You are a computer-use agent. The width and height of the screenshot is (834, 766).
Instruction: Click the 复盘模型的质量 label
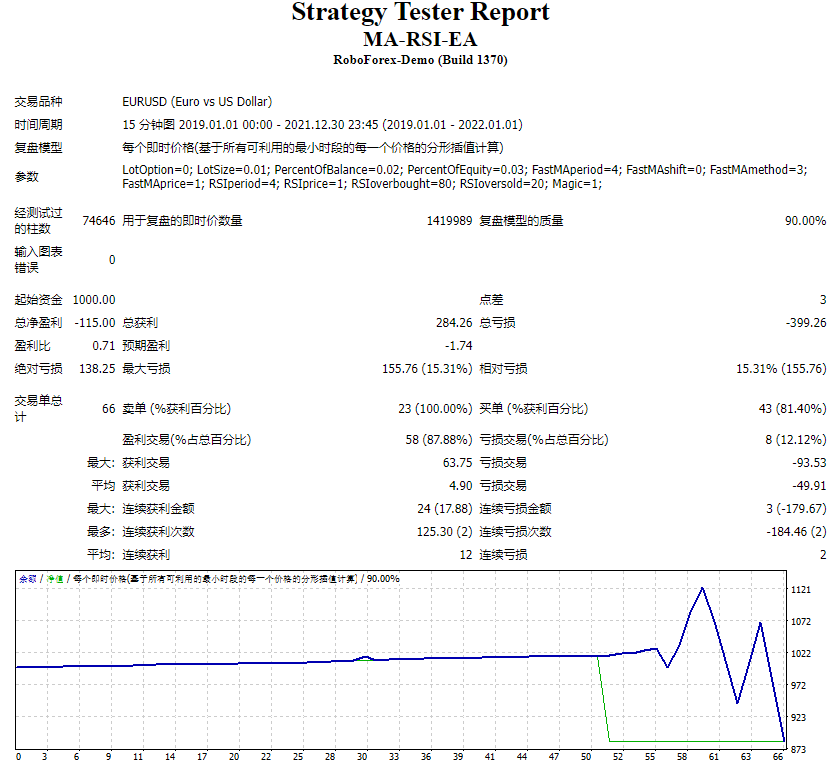521,221
